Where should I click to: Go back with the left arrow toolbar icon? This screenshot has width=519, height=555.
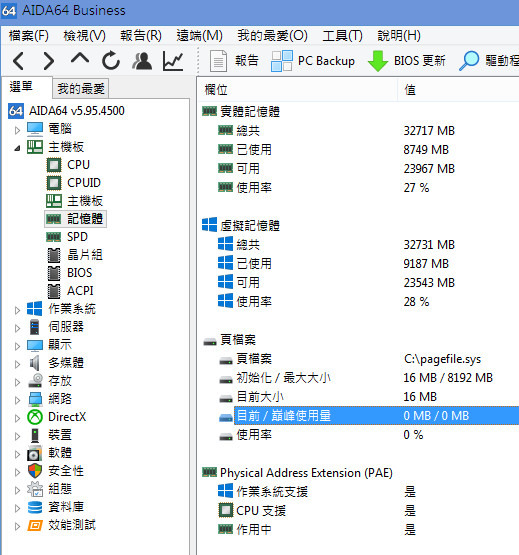click(18, 61)
